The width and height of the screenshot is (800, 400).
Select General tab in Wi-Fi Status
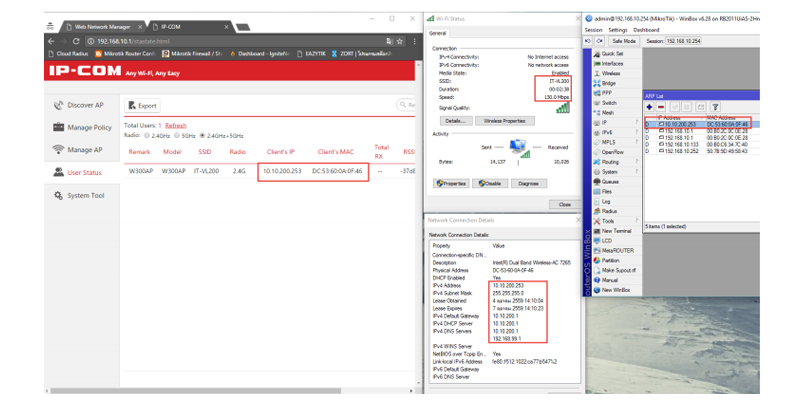pyautogui.click(x=437, y=33)
